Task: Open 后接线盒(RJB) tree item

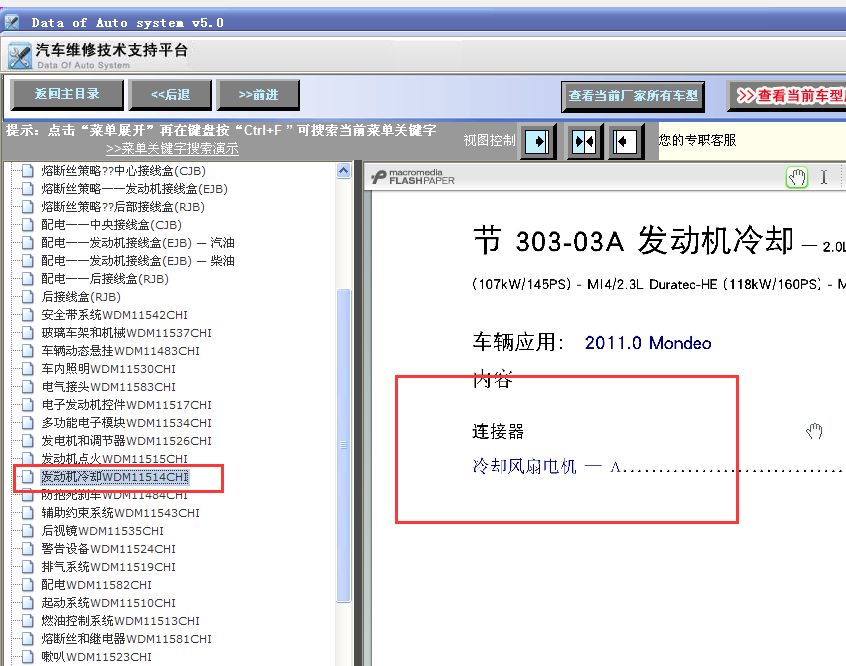Action: coord(81,297)
